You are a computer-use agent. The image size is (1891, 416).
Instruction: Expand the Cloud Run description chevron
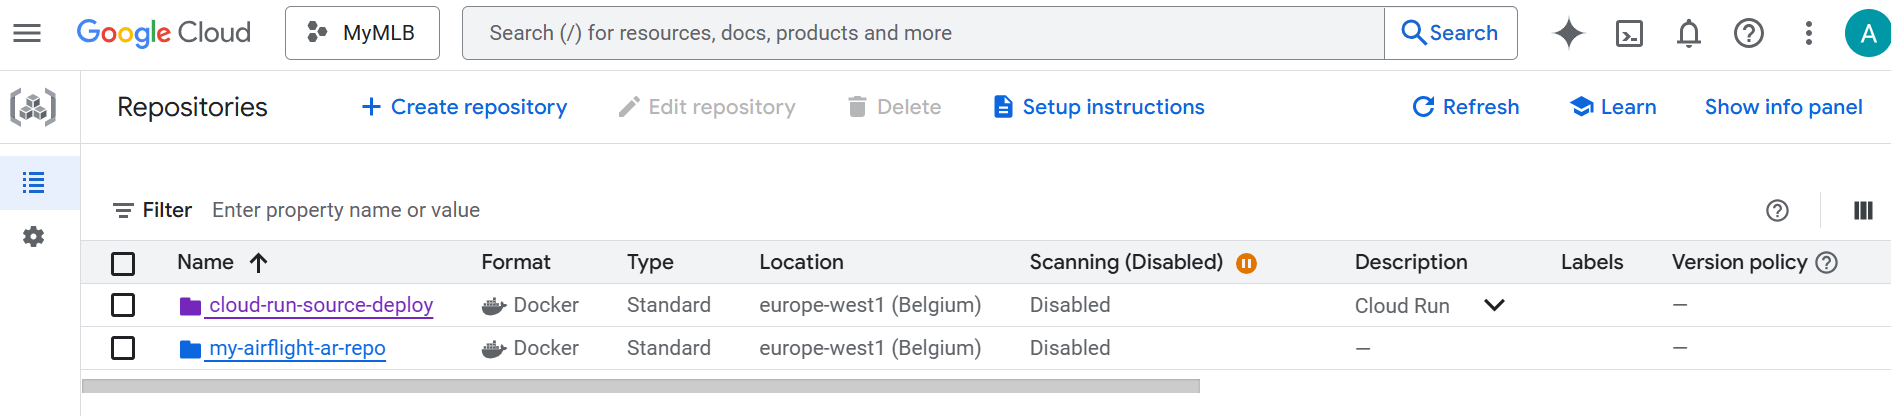(1494, 305)
